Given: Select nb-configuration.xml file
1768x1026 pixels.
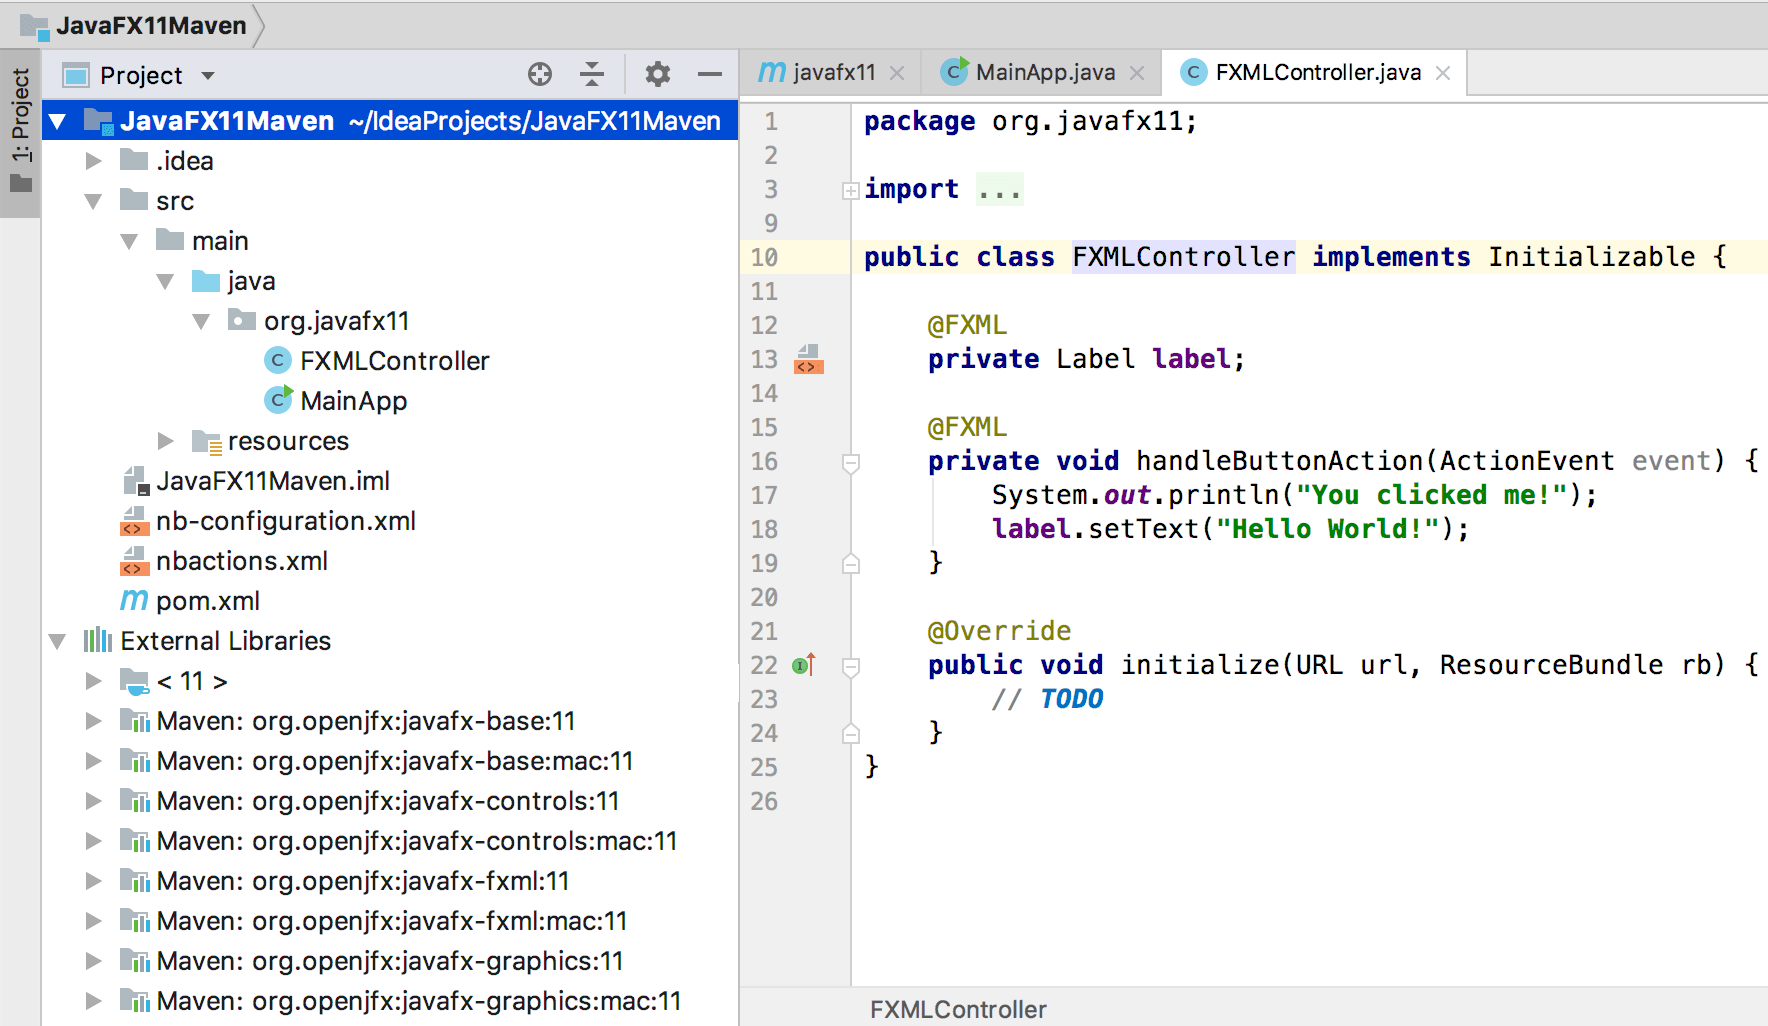Looking at the screenshot, I should [x=286, y=521].
